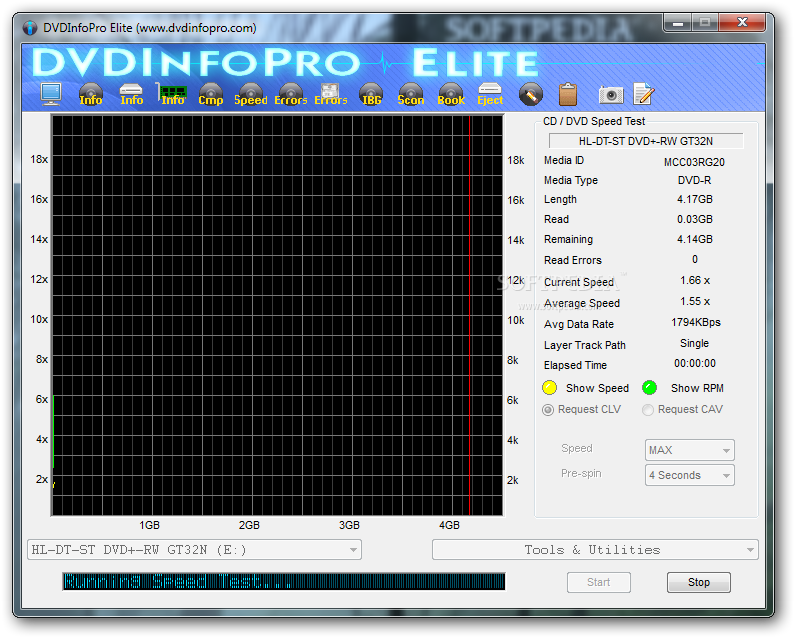Click the Elapsed Time value 00:00:00
This screenshot has width=795, height=638.
(x=695, y=364)
